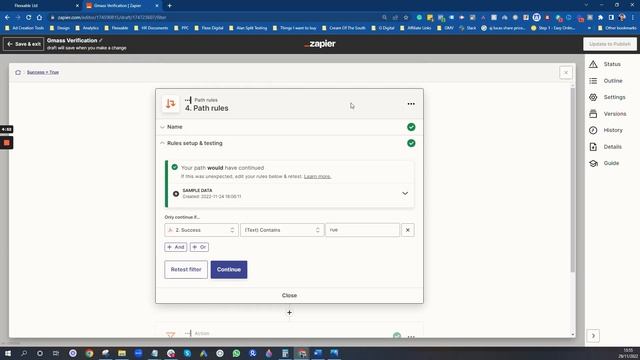This screenshot has height=360, width=640.
Task: Go to the home breadcrumb icon
Action: [18, 72]
